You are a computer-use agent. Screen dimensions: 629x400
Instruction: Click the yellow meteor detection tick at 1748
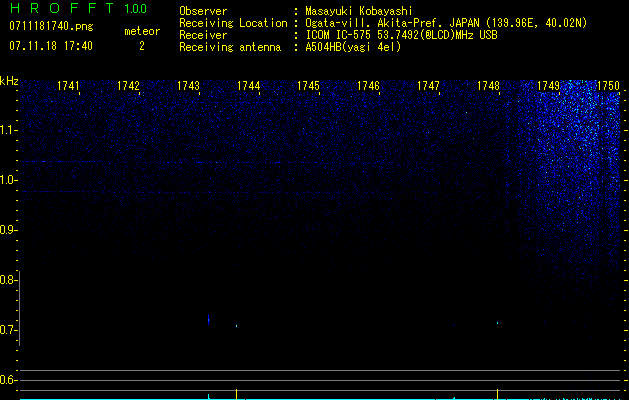point(497,394)
